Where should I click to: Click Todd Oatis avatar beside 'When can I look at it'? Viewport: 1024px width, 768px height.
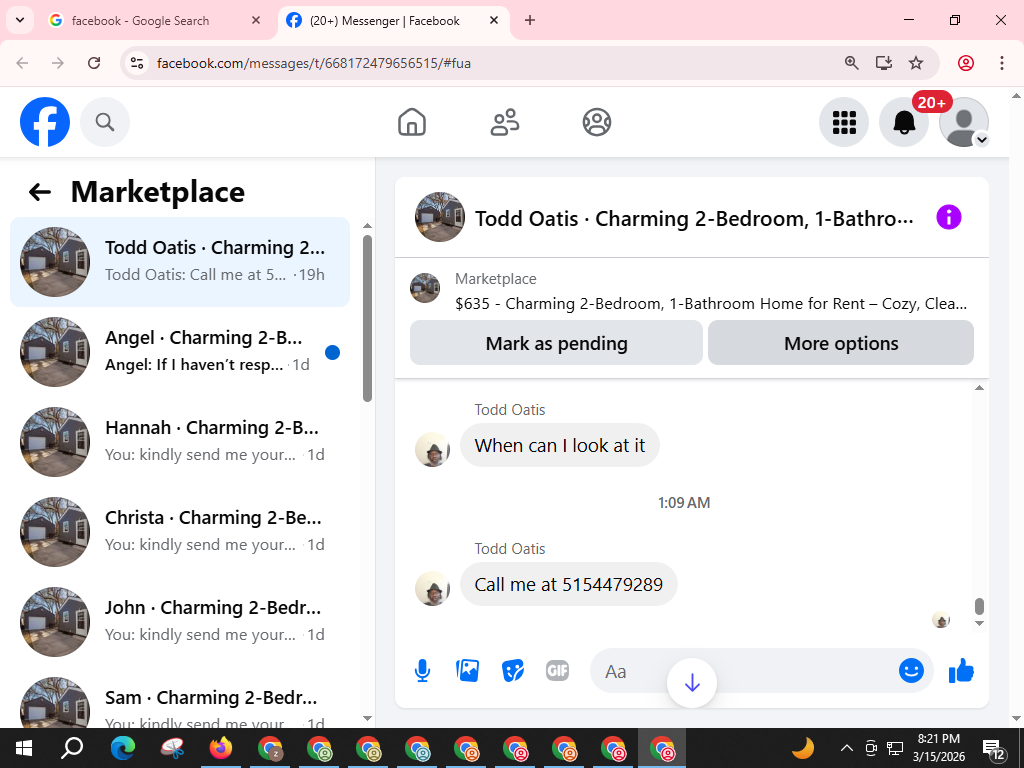[x=432, y=449]
